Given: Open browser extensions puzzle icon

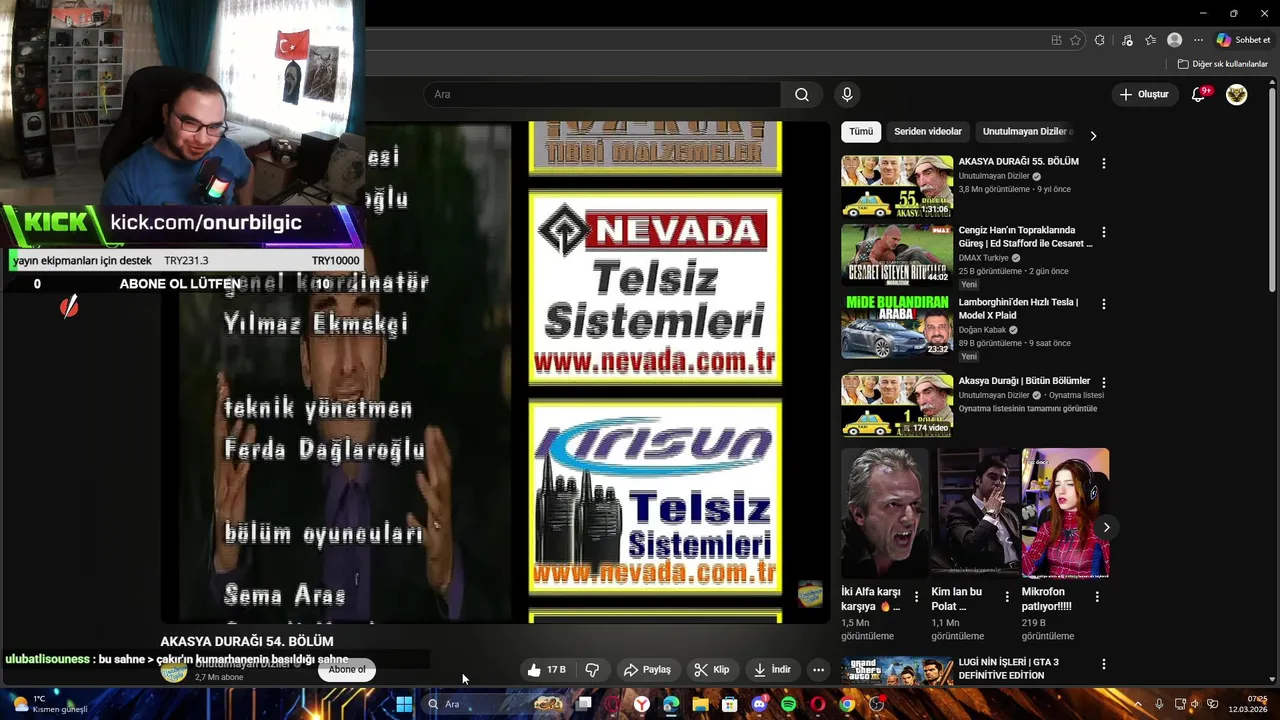Looking at the screenshot, I should pos(1100,40).
